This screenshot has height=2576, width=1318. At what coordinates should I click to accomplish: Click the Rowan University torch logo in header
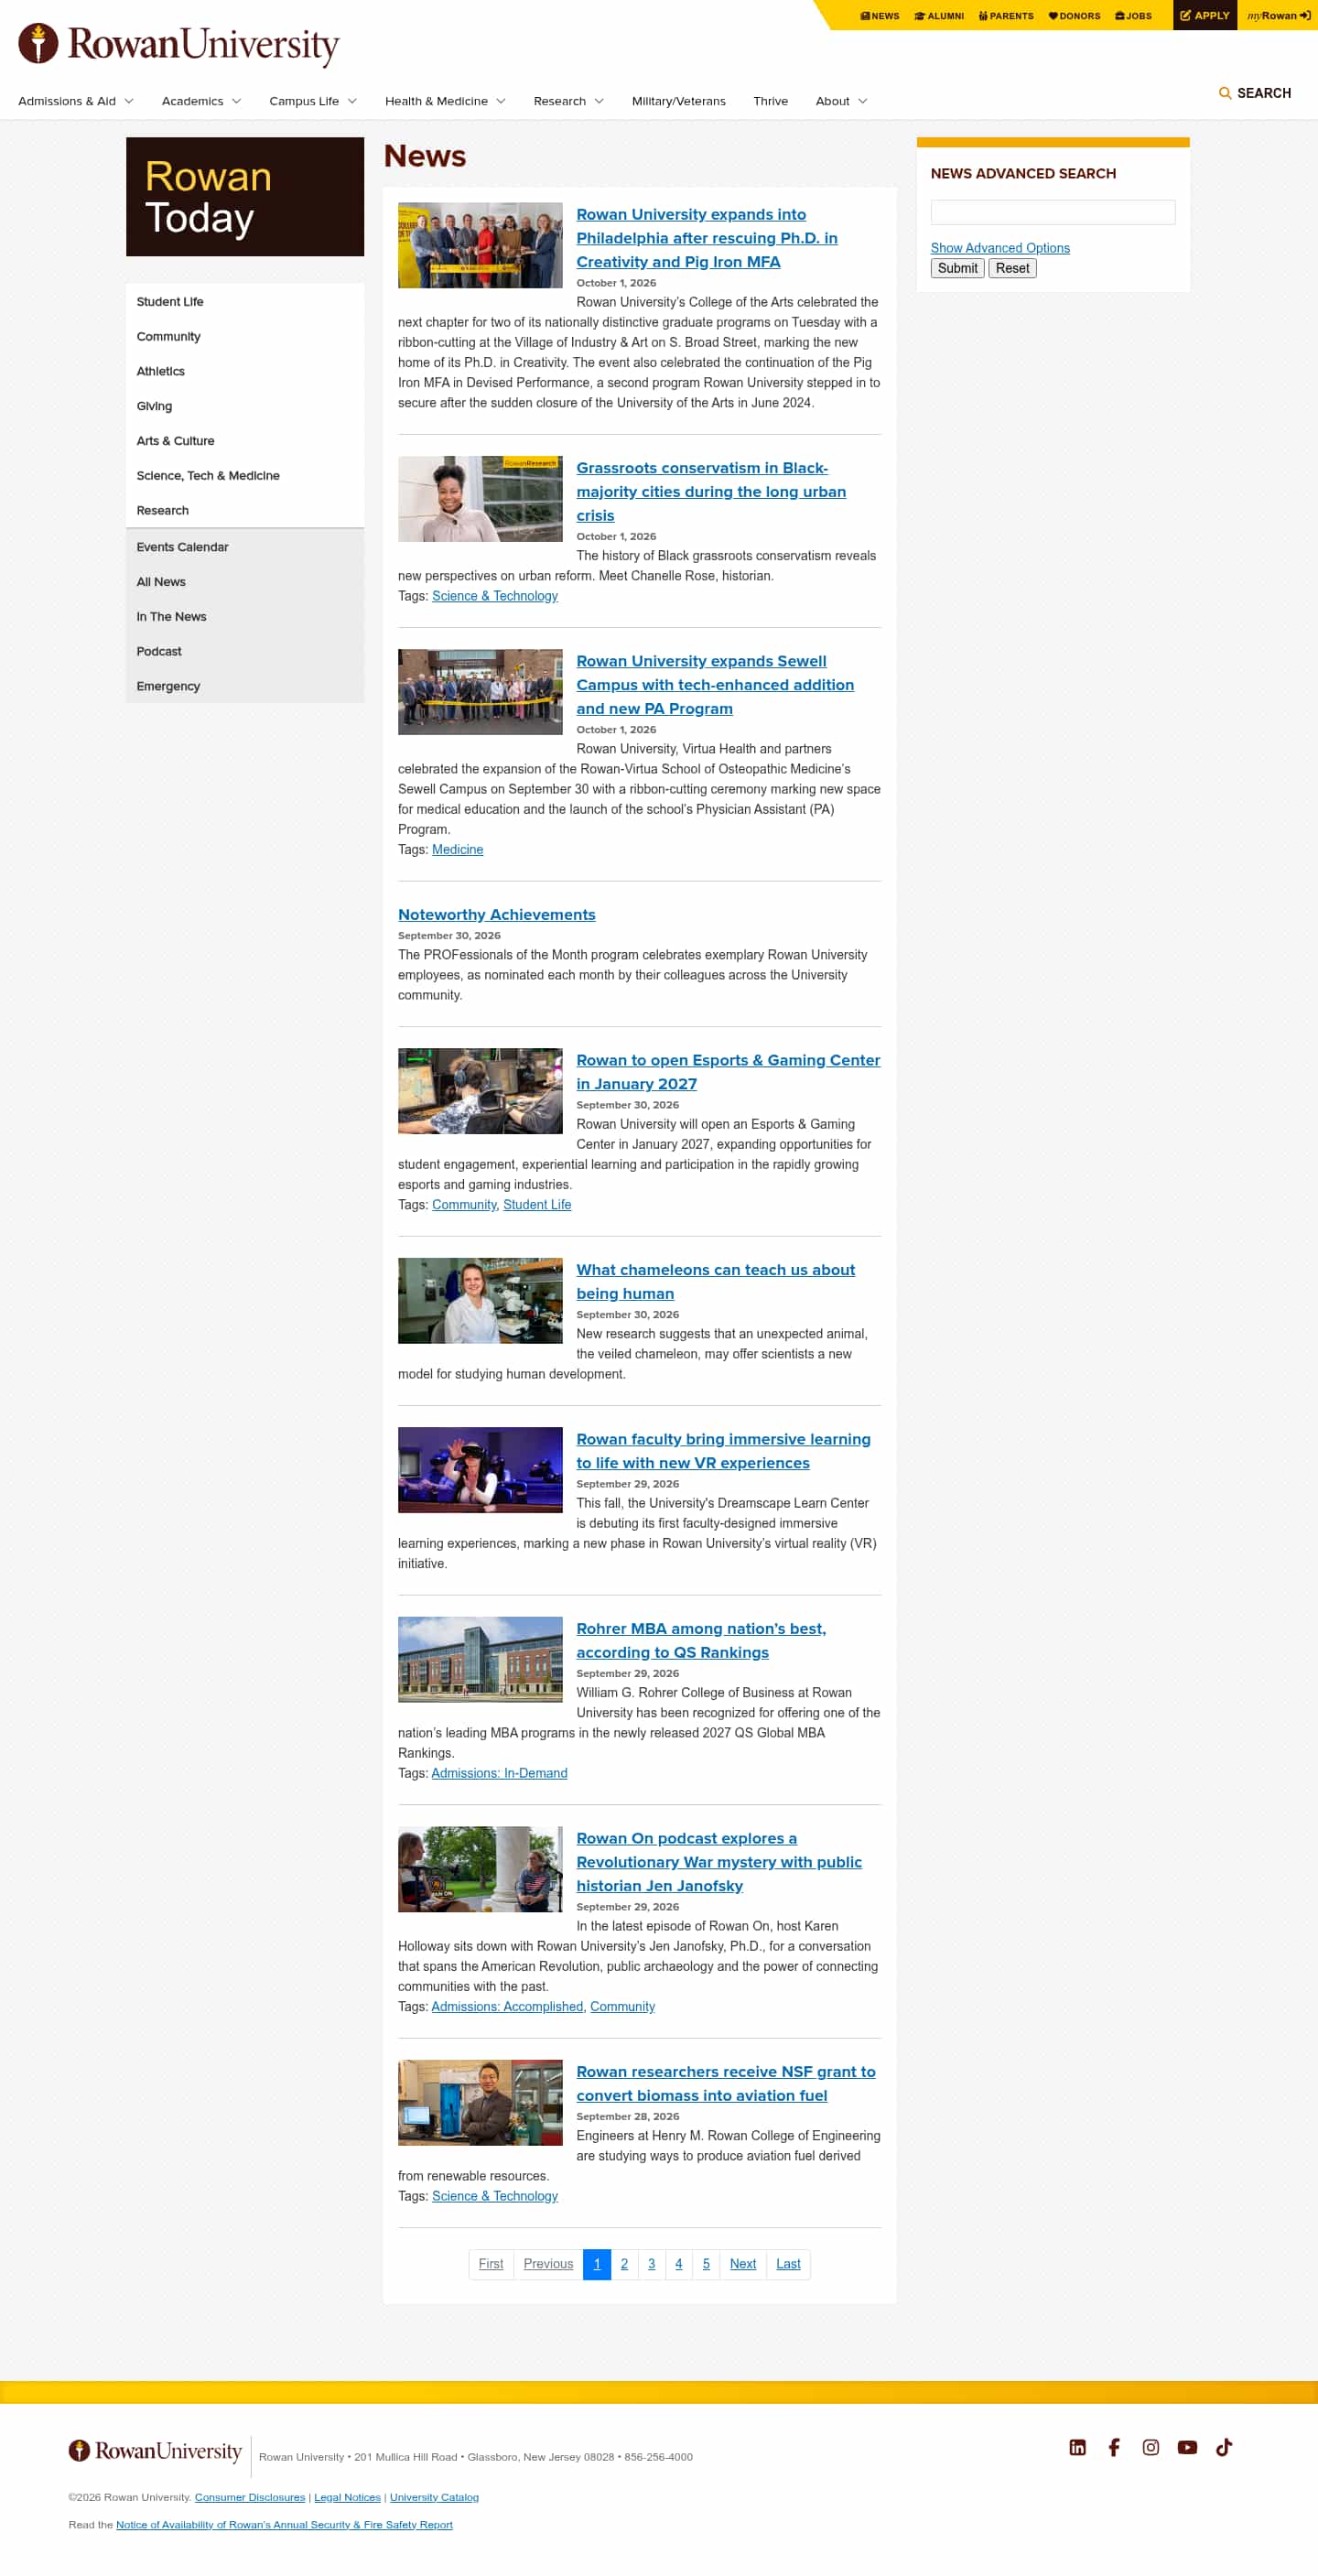178,44
